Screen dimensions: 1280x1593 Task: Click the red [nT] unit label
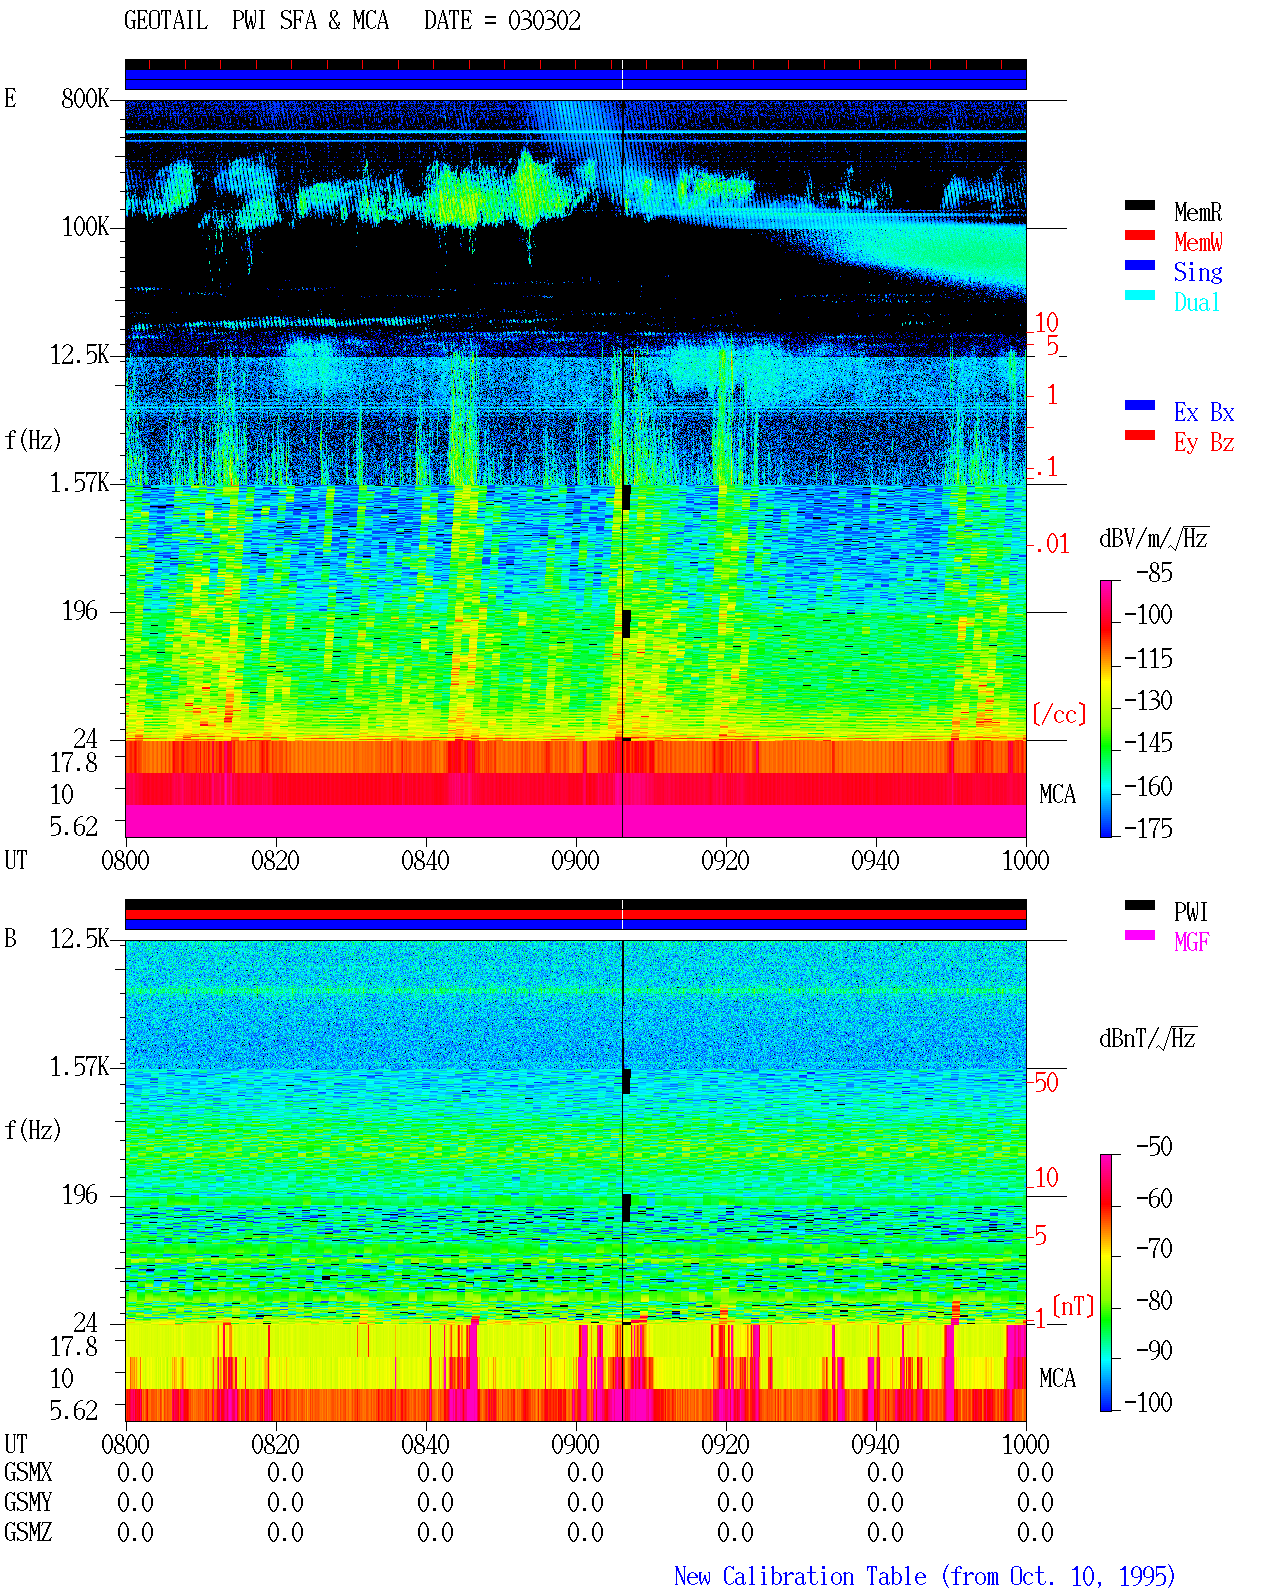click(x=1073, y=1306)
